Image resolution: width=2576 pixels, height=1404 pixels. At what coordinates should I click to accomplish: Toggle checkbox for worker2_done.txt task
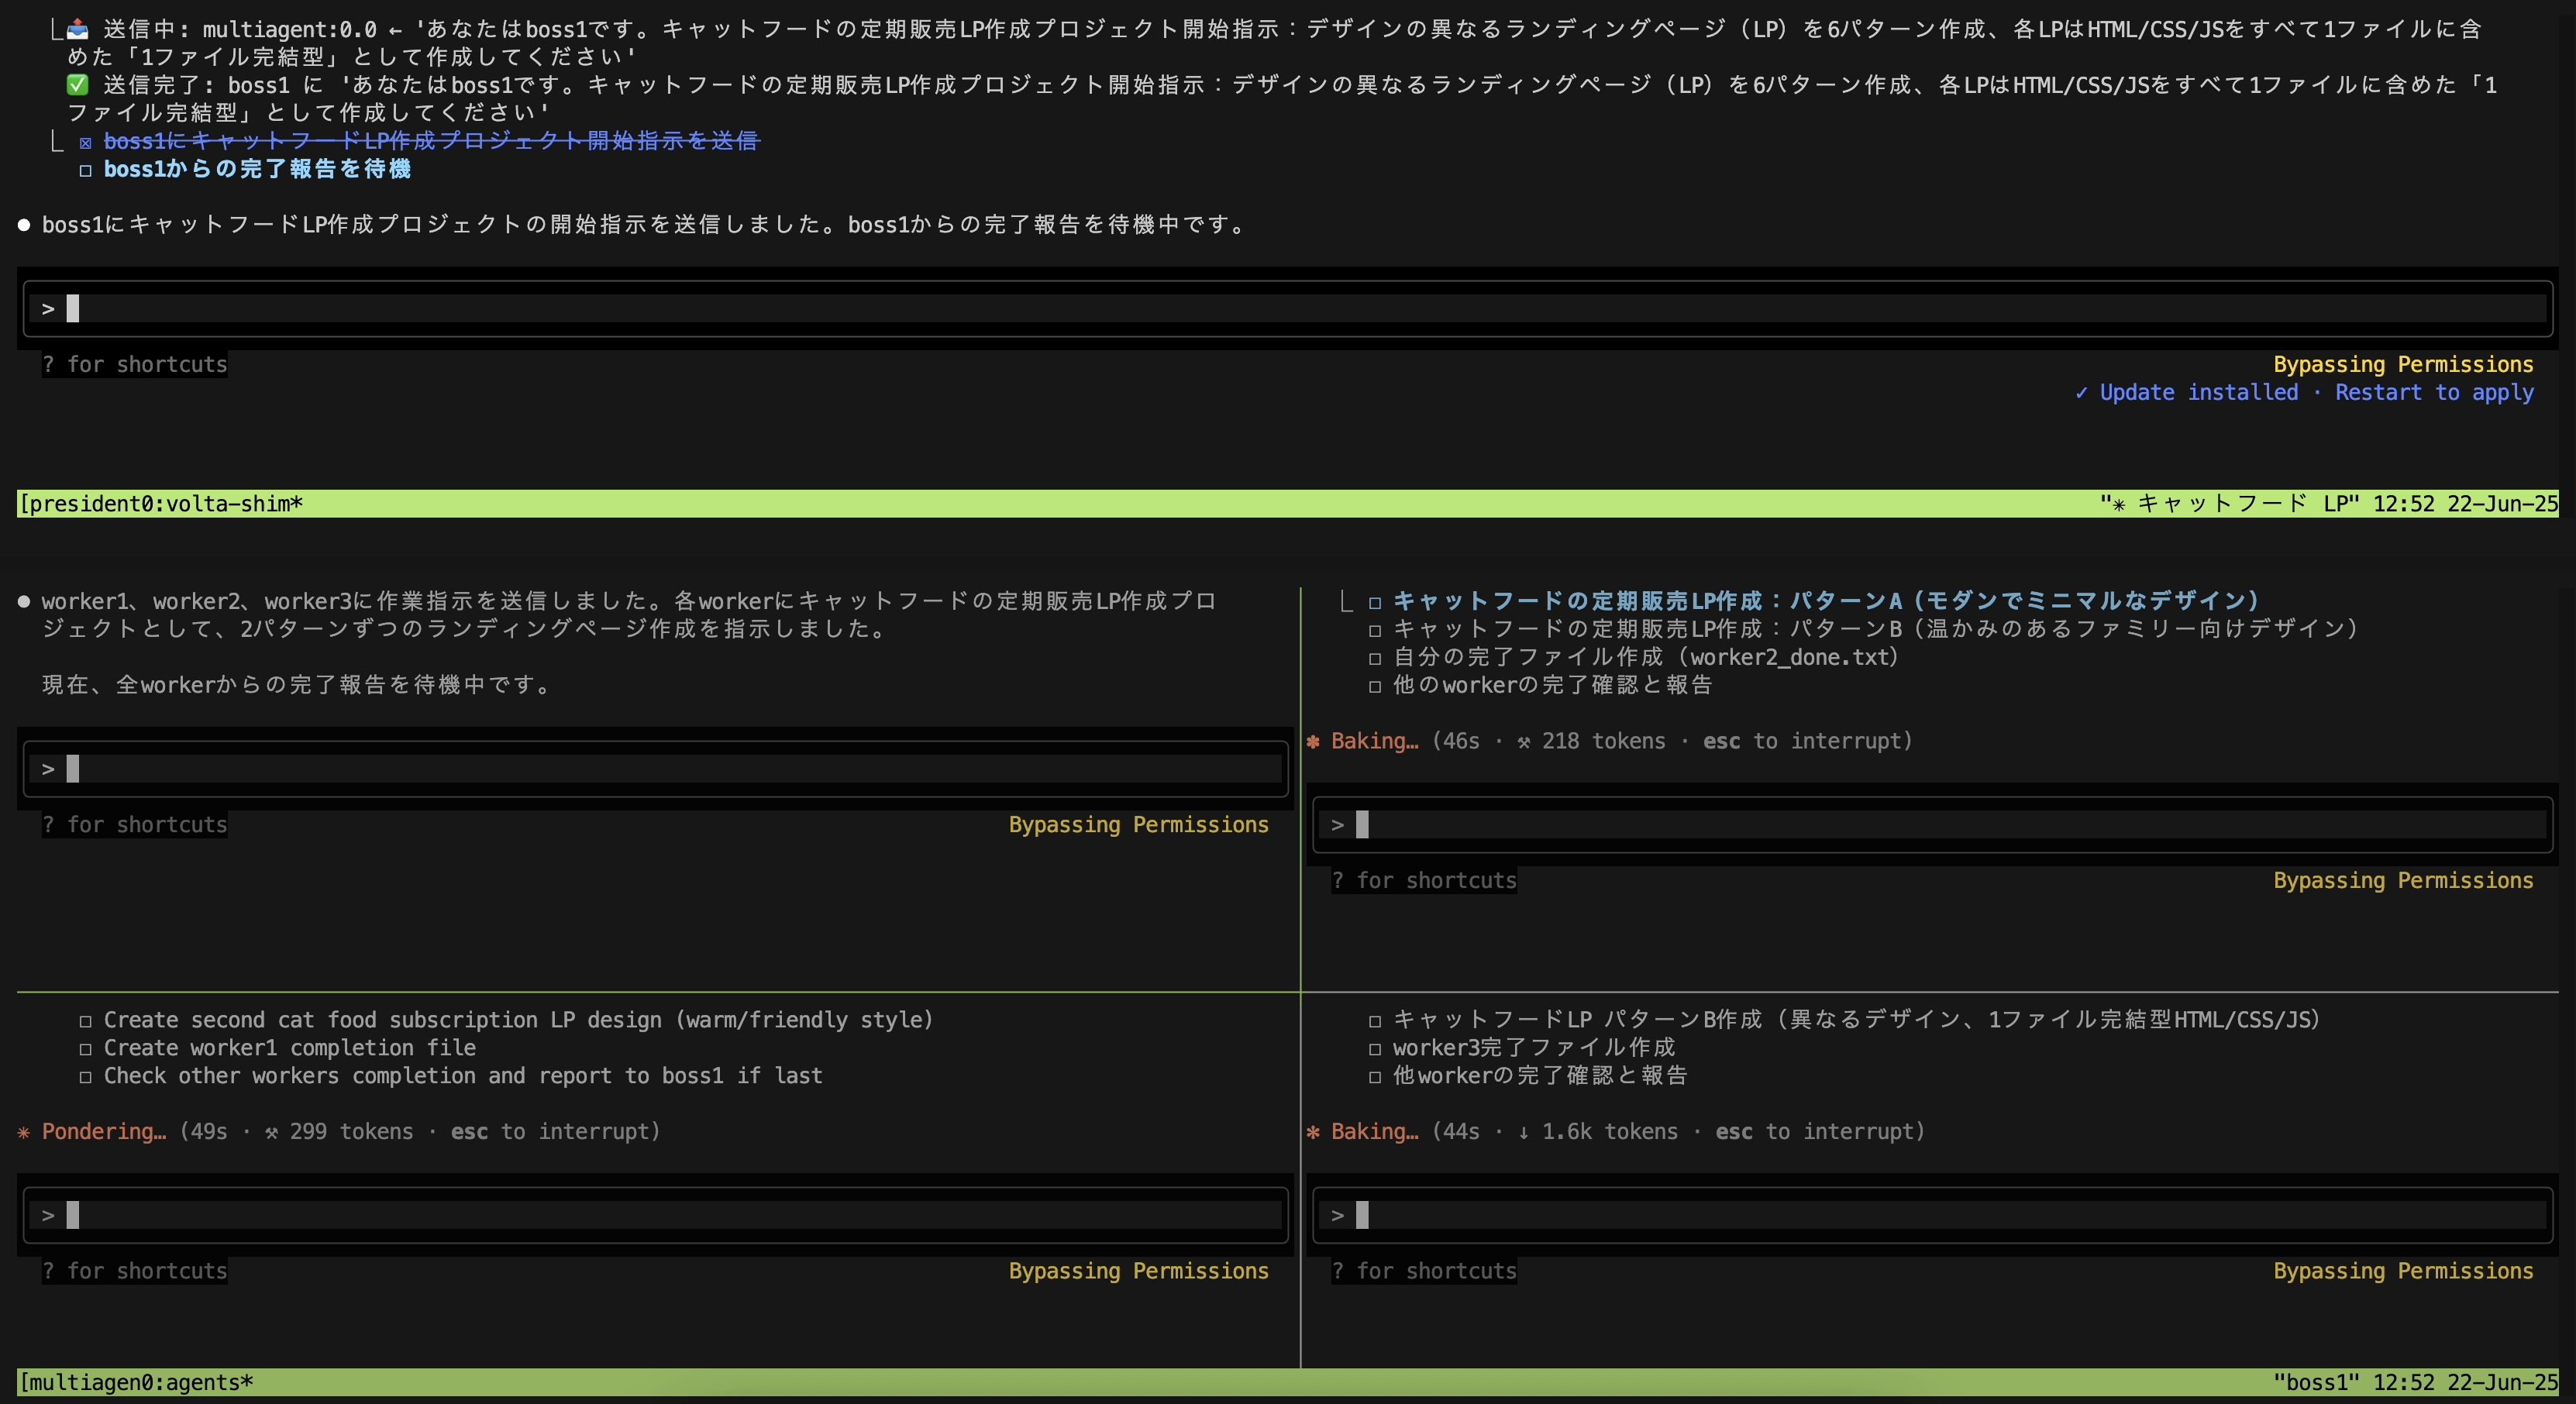(x=1375, y=658)
